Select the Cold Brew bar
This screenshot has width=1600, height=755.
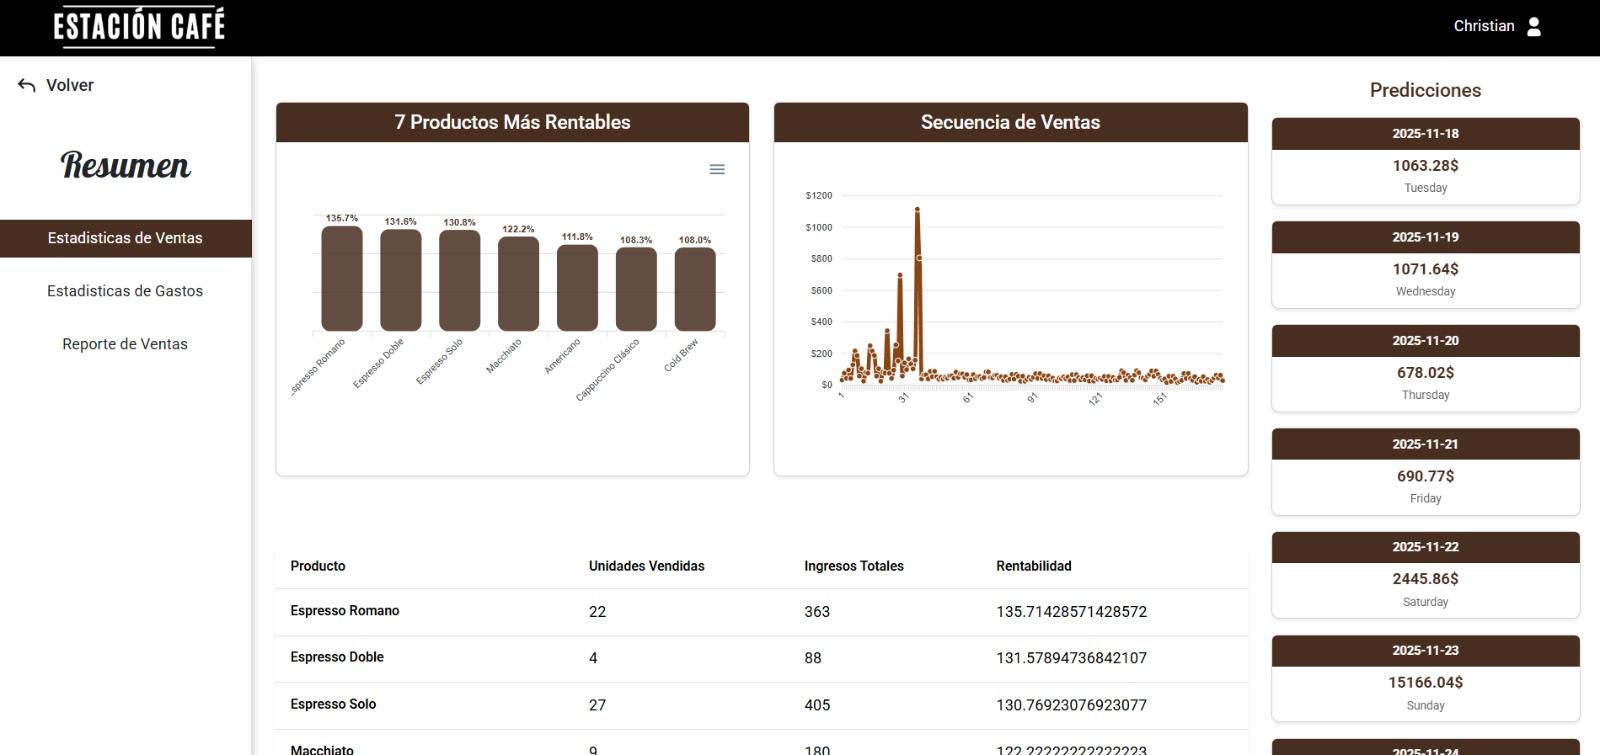pyautogui.click(x=695, y=289)
